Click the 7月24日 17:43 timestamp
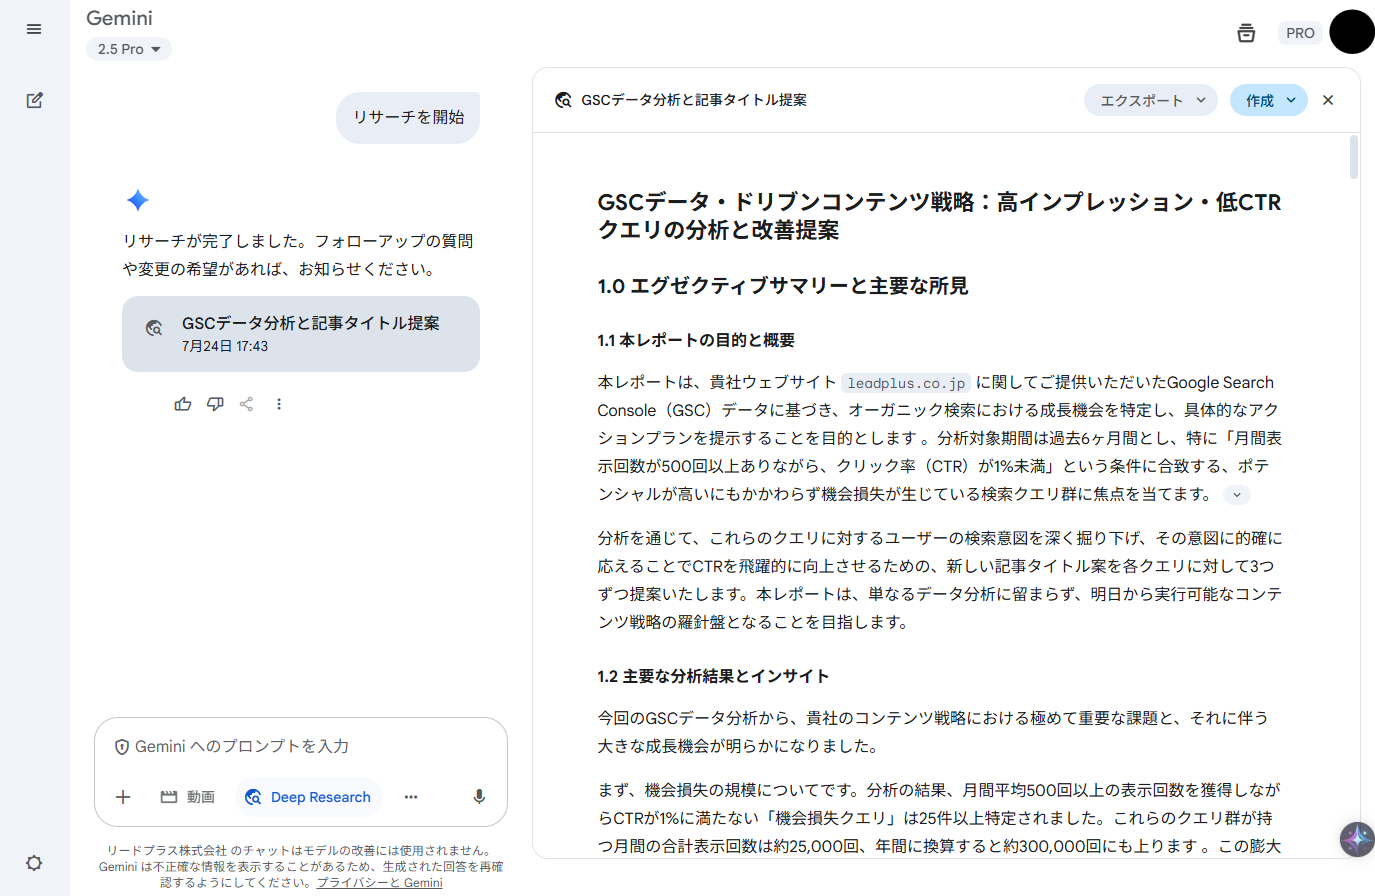 click(225, 346)
